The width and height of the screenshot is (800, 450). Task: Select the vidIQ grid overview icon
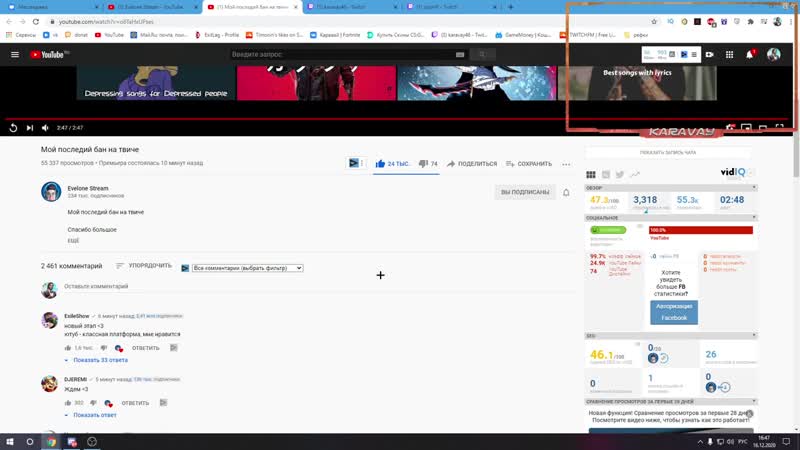pos(591,174)
